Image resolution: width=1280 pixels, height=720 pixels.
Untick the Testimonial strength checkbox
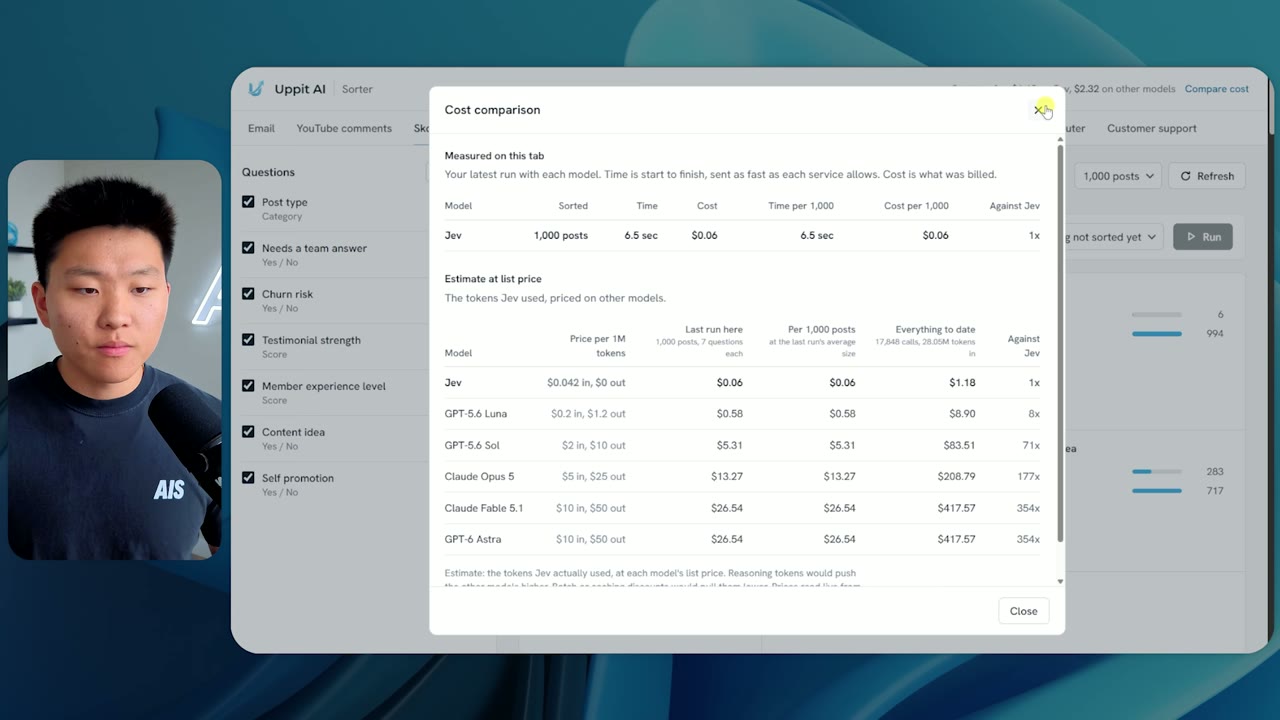coord(248,340)
